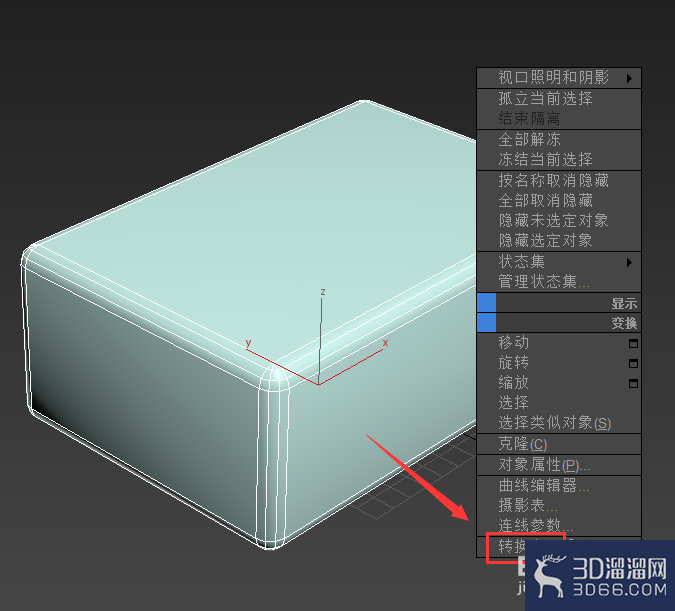Open the 移动 settings box icon
The height and width of the screenshot is (611, 675).
coord(633,343)
